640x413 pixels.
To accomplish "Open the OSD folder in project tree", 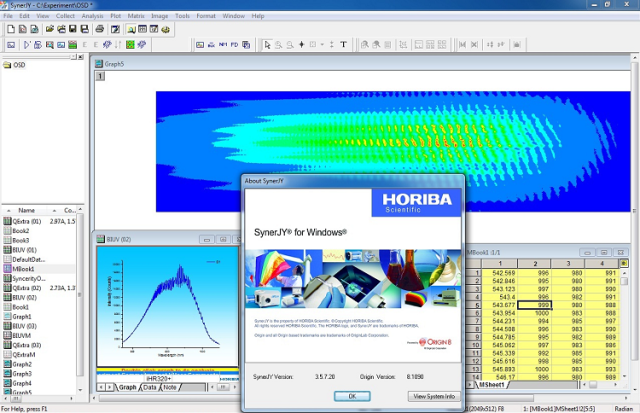I will coord(19,65).
